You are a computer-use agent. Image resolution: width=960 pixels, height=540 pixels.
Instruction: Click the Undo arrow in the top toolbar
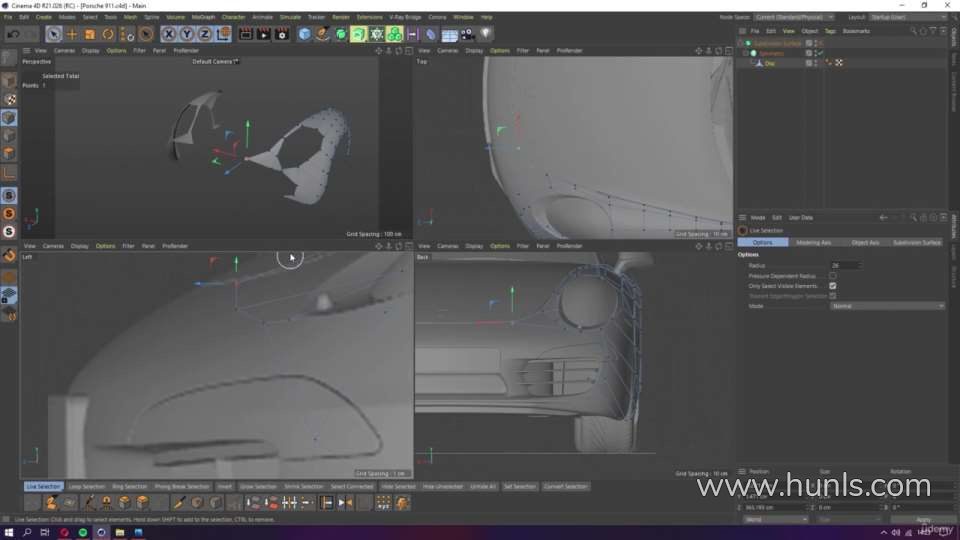click(x=13, y=34)
